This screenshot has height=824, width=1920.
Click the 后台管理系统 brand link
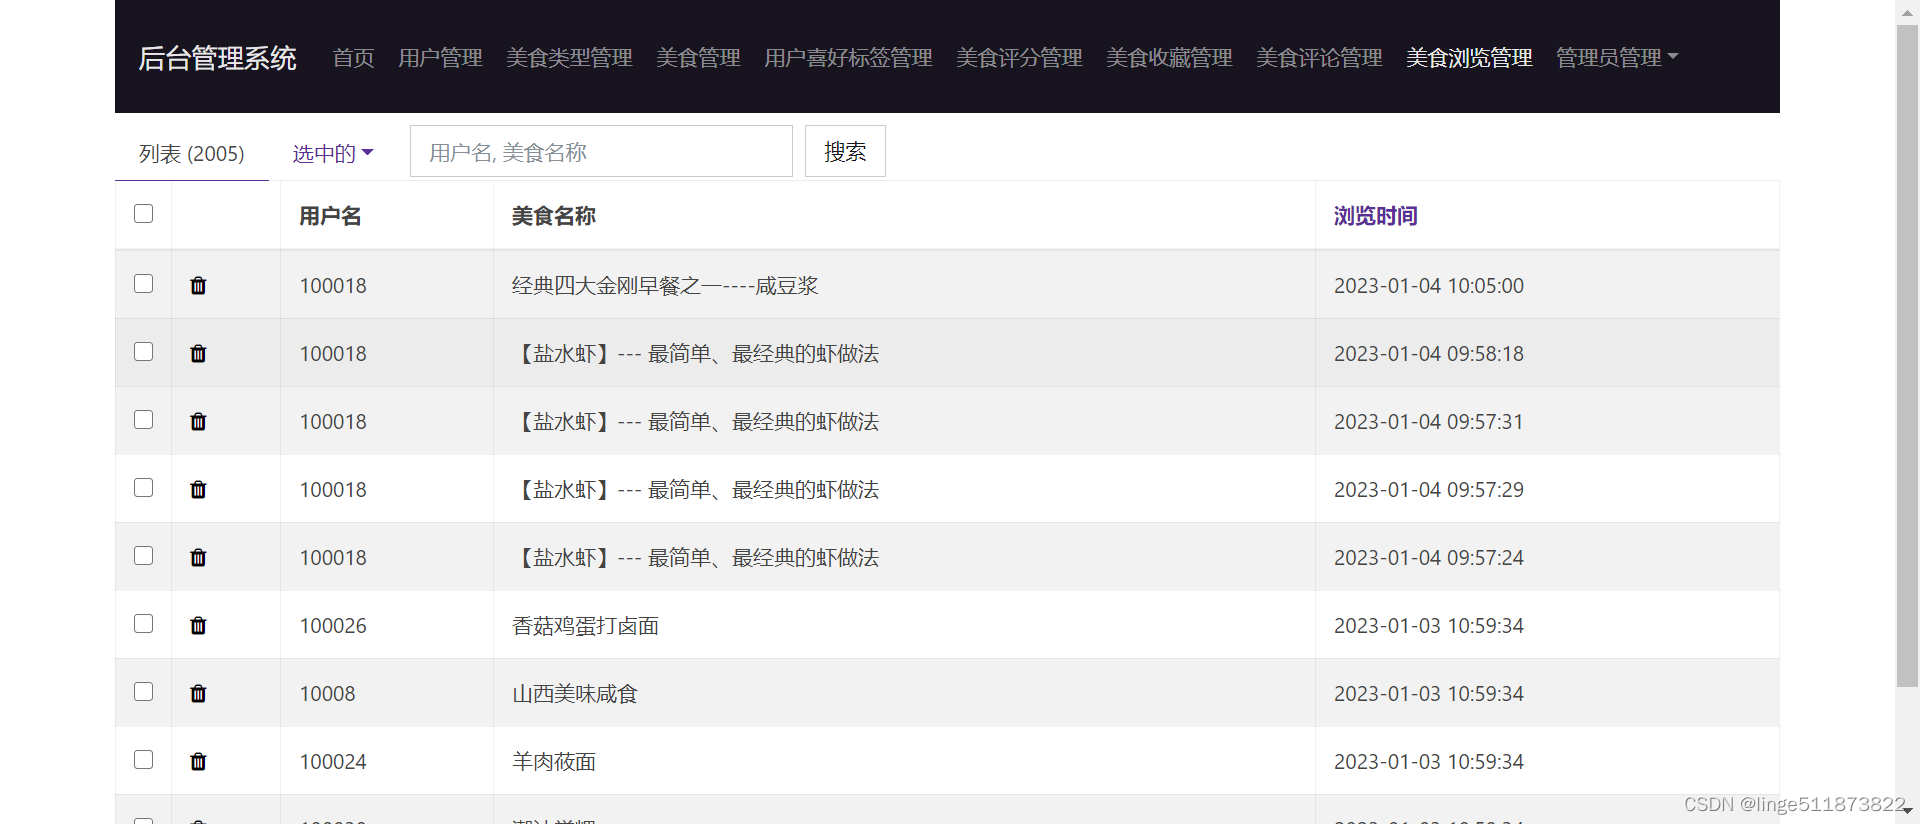coord(217,58)
